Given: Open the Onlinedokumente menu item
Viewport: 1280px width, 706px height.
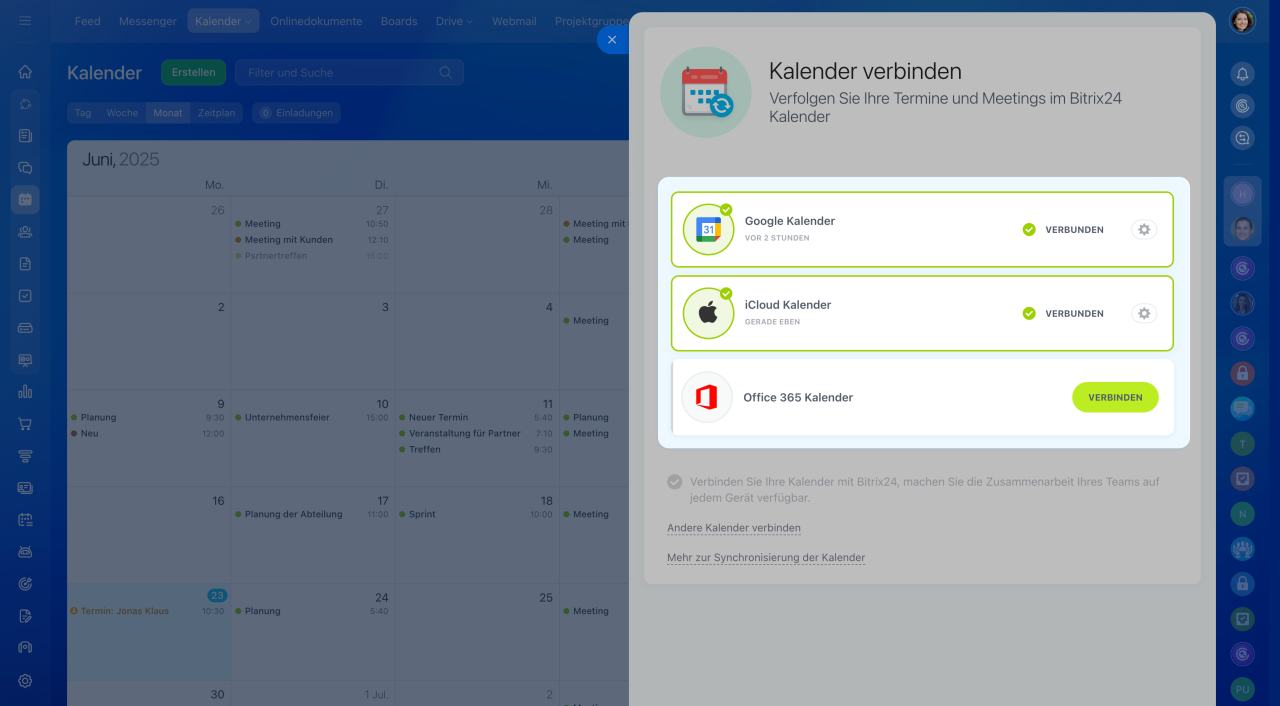Looking at the screenshot, I should 316,21.
